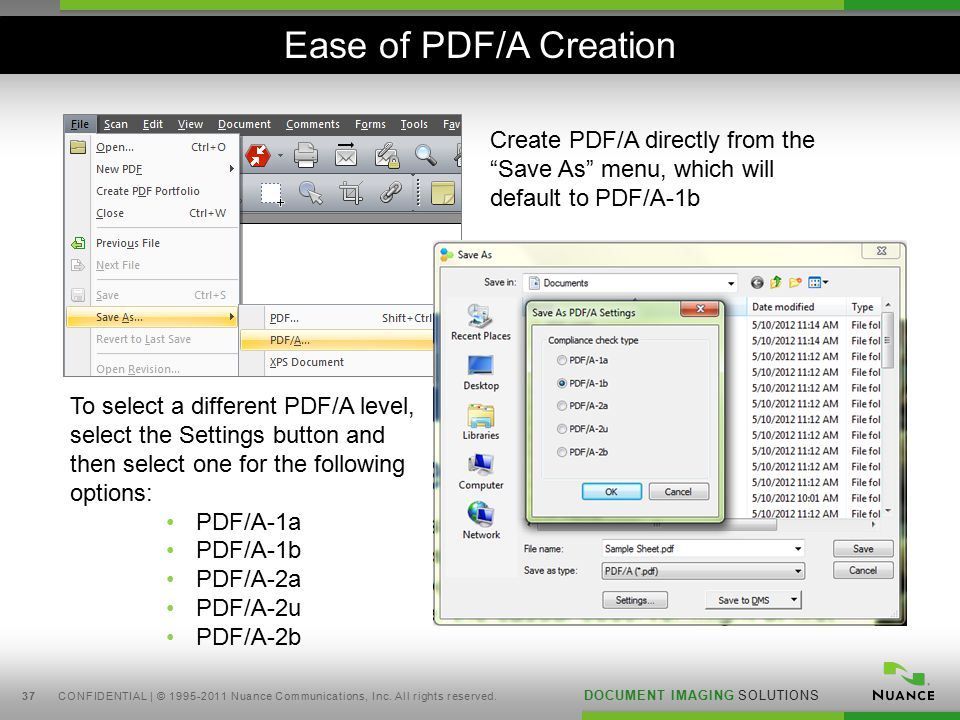This screenshot has width=960, height=720.
Task: Open the Document menu
Action: click(244, 124)
